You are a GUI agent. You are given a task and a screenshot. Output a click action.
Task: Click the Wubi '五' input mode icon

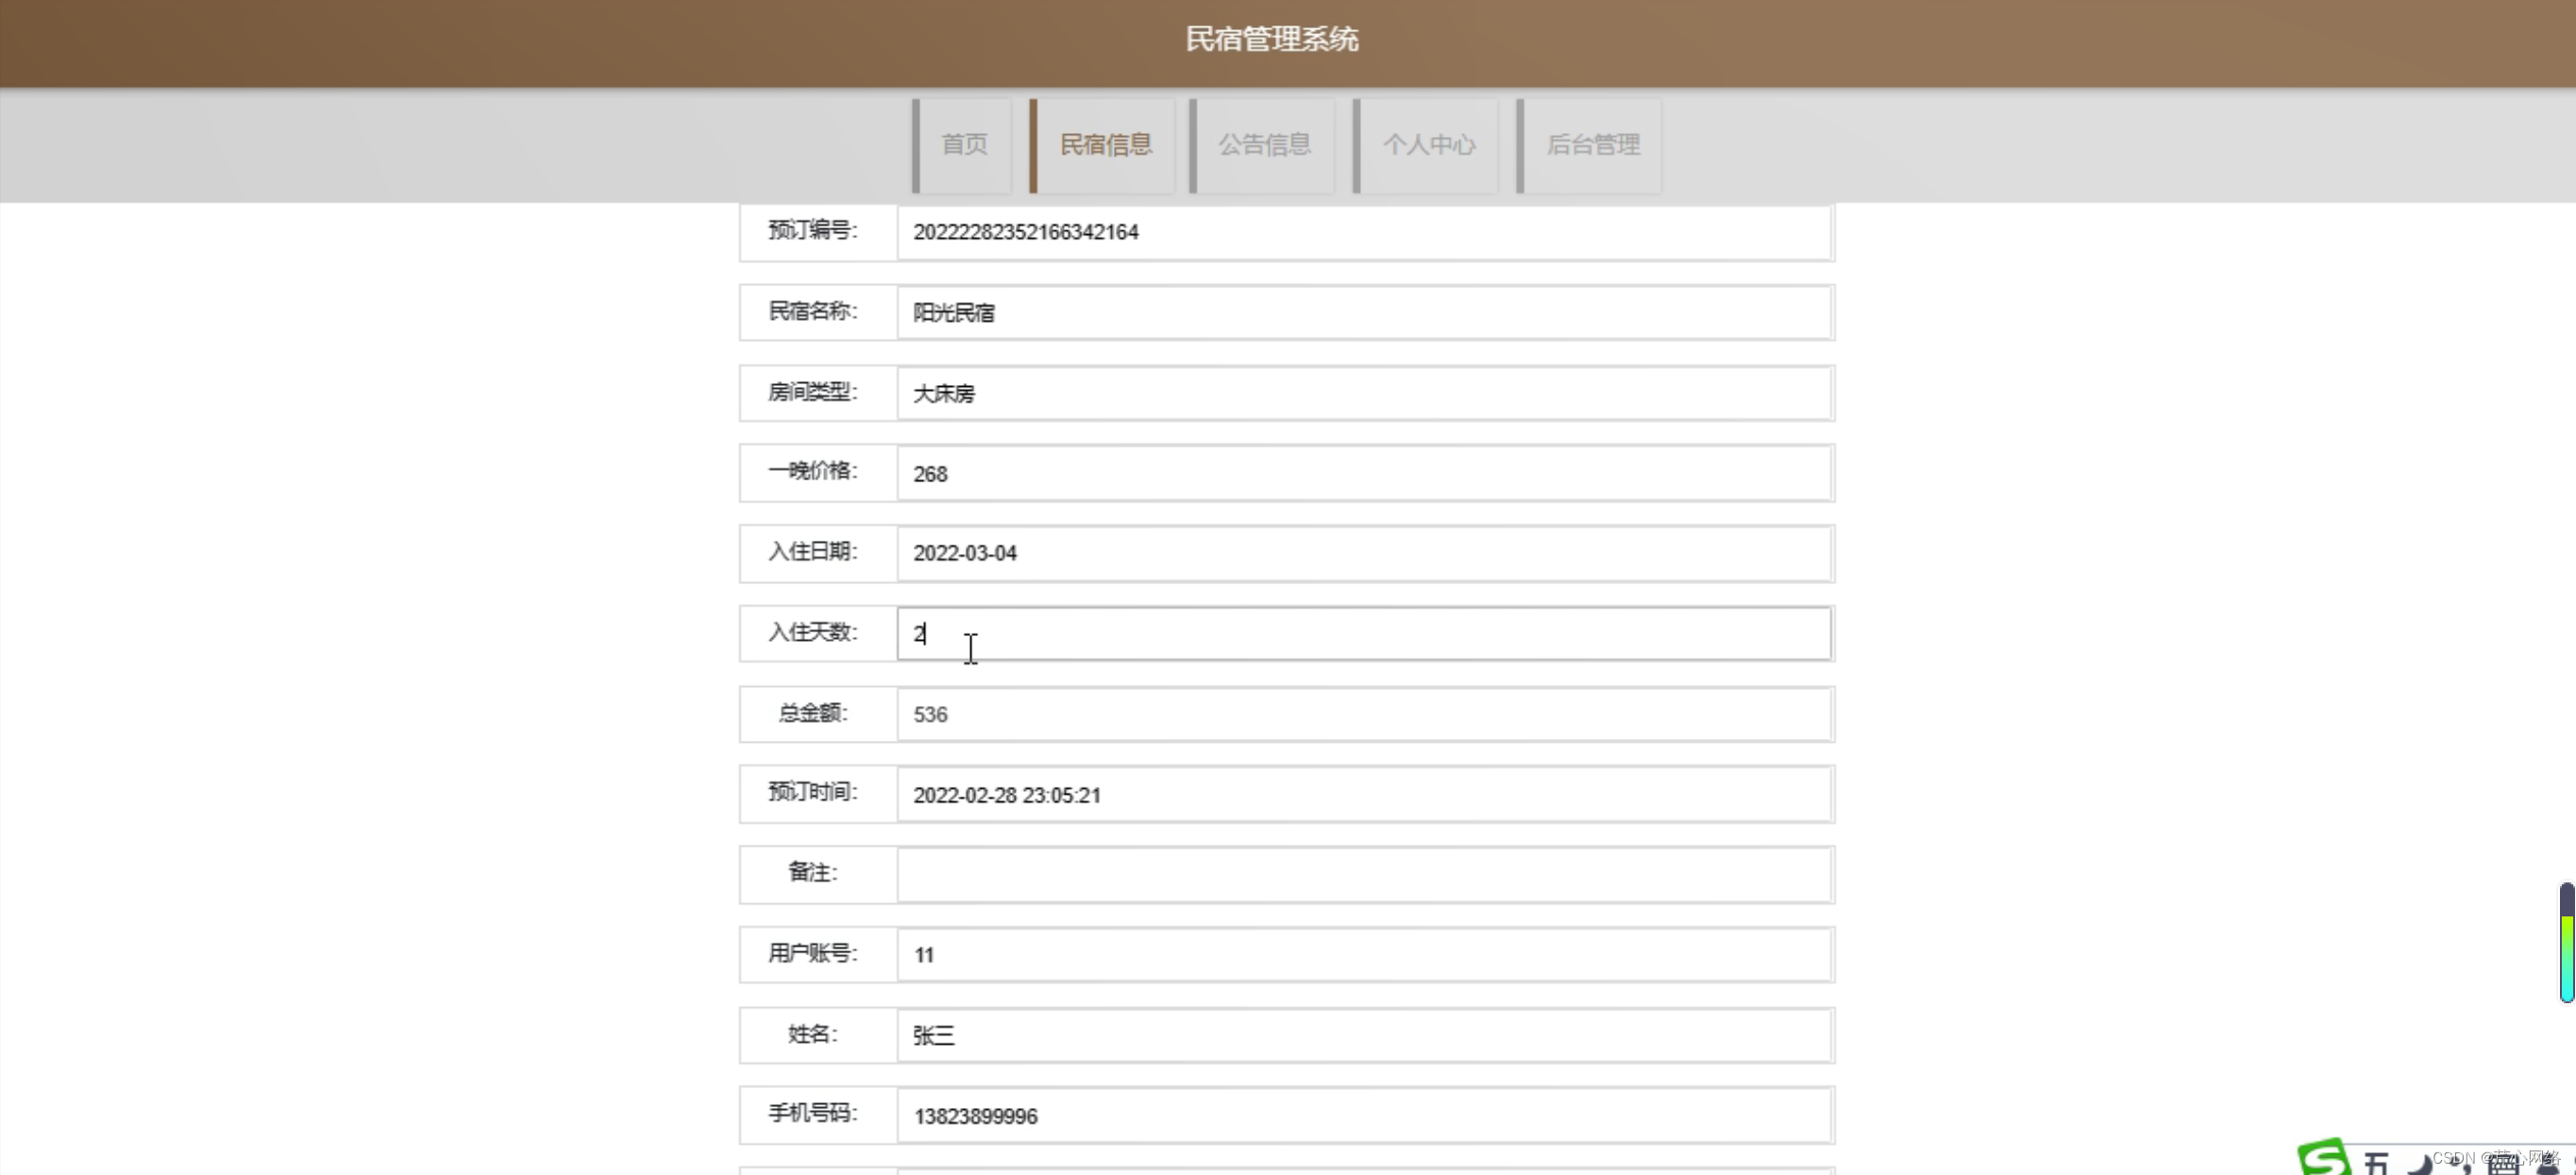2376,1163
